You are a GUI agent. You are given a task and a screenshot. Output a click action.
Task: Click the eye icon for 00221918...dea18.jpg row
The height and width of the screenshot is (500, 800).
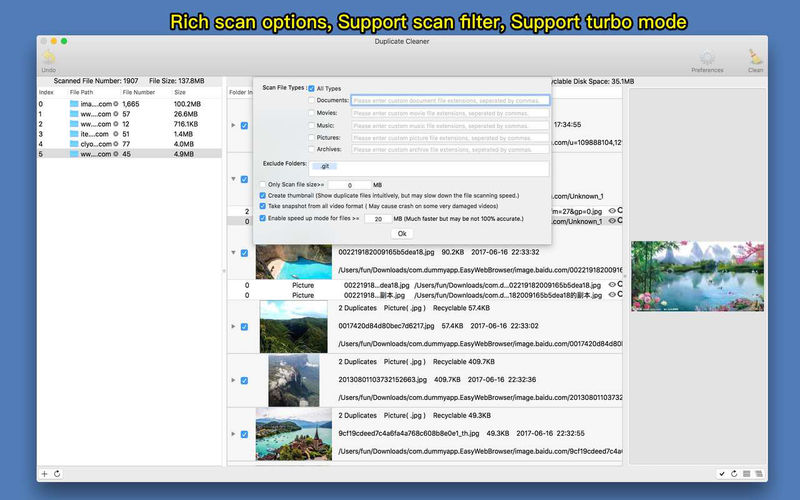[x=612, y=285]
